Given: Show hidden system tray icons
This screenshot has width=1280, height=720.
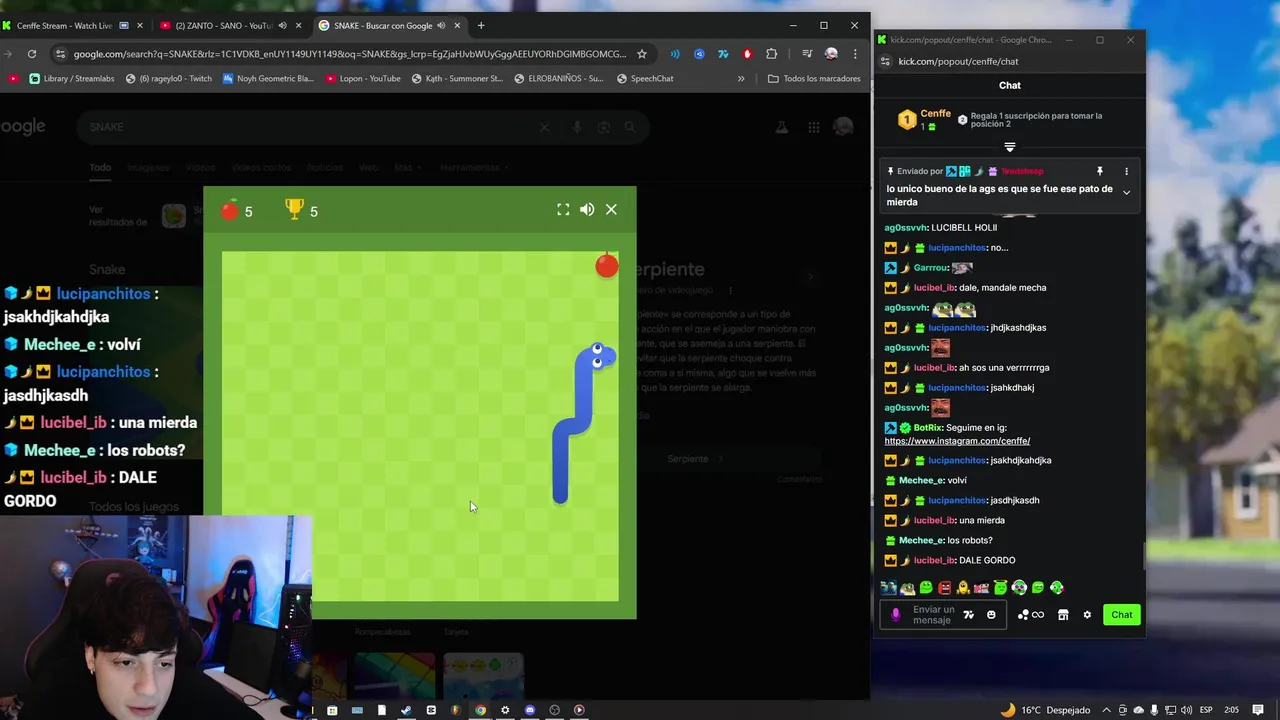Looking at the screenshot, I should pos(1107,710).
